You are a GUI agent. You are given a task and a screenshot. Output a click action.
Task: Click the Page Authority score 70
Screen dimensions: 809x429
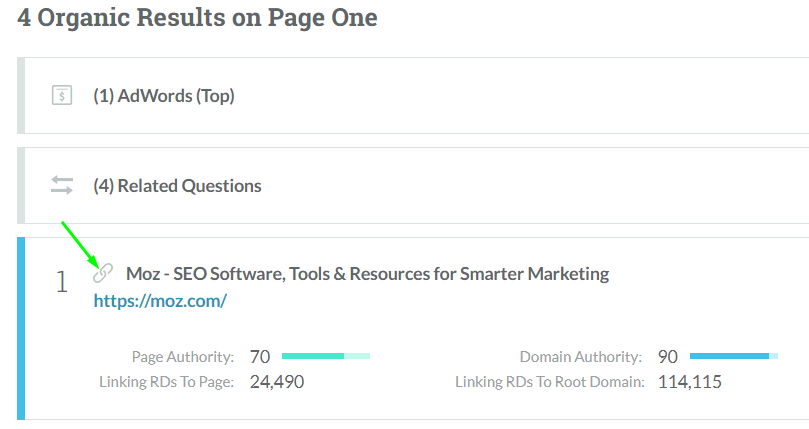pos(260,357)
